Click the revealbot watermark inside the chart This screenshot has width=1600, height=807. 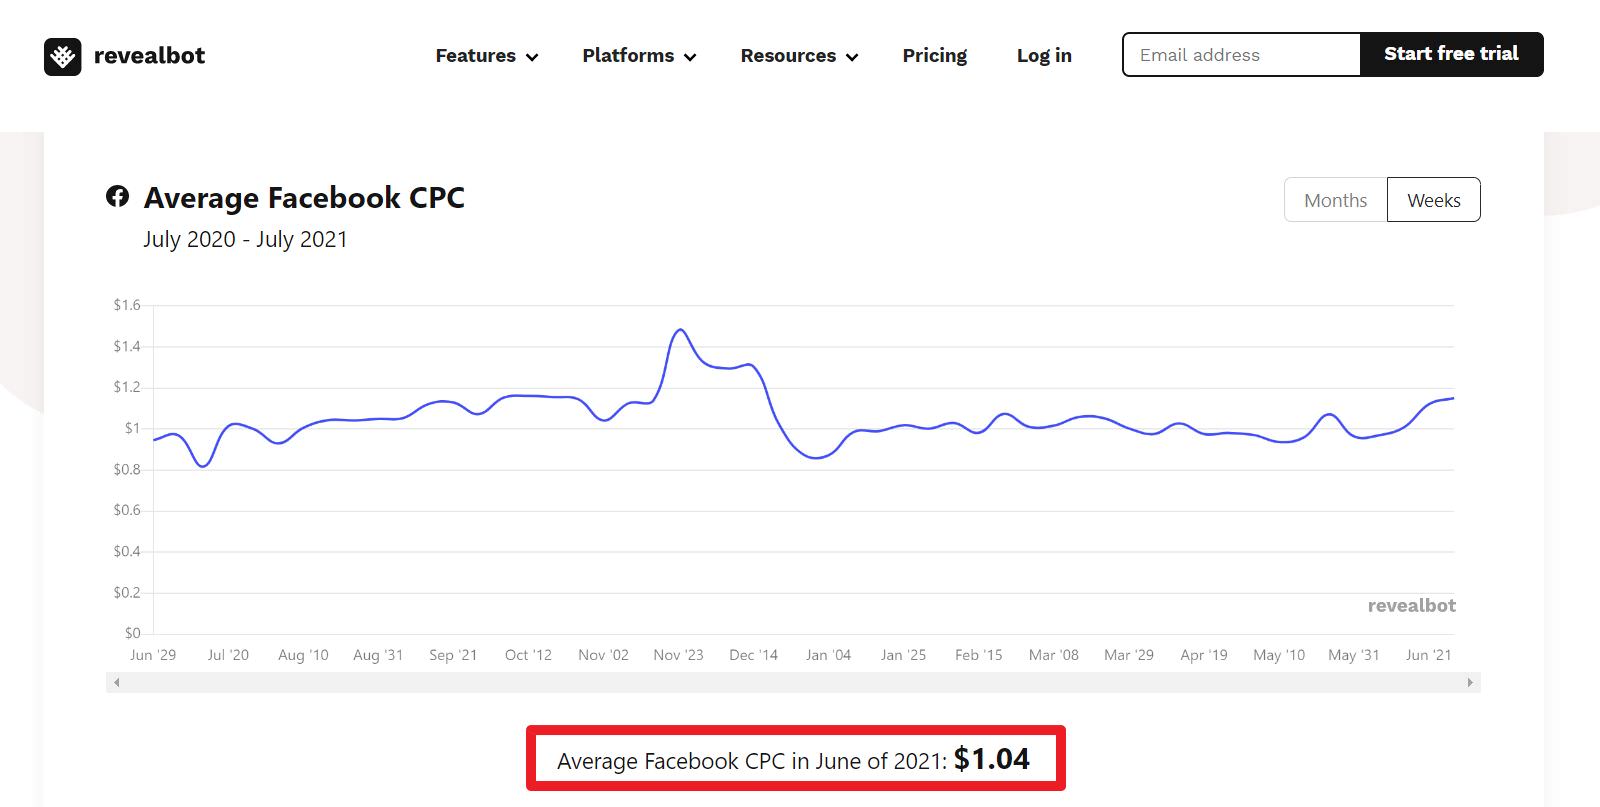1410,605
